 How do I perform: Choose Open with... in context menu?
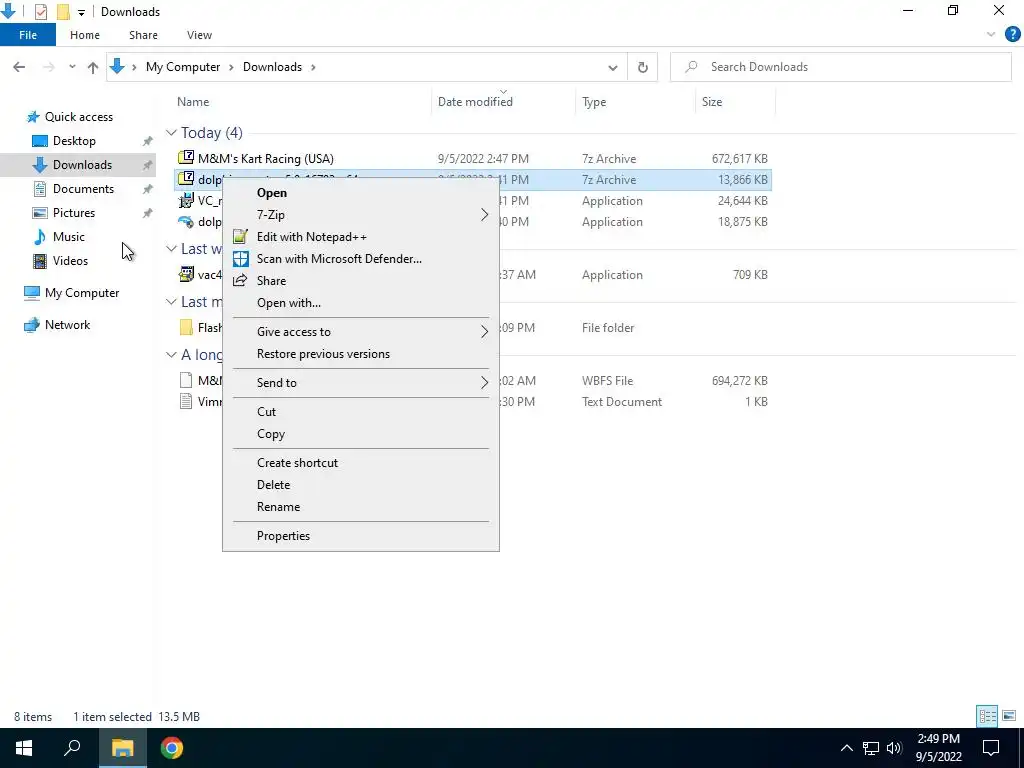pyautogui.click(x=360, y=303)
